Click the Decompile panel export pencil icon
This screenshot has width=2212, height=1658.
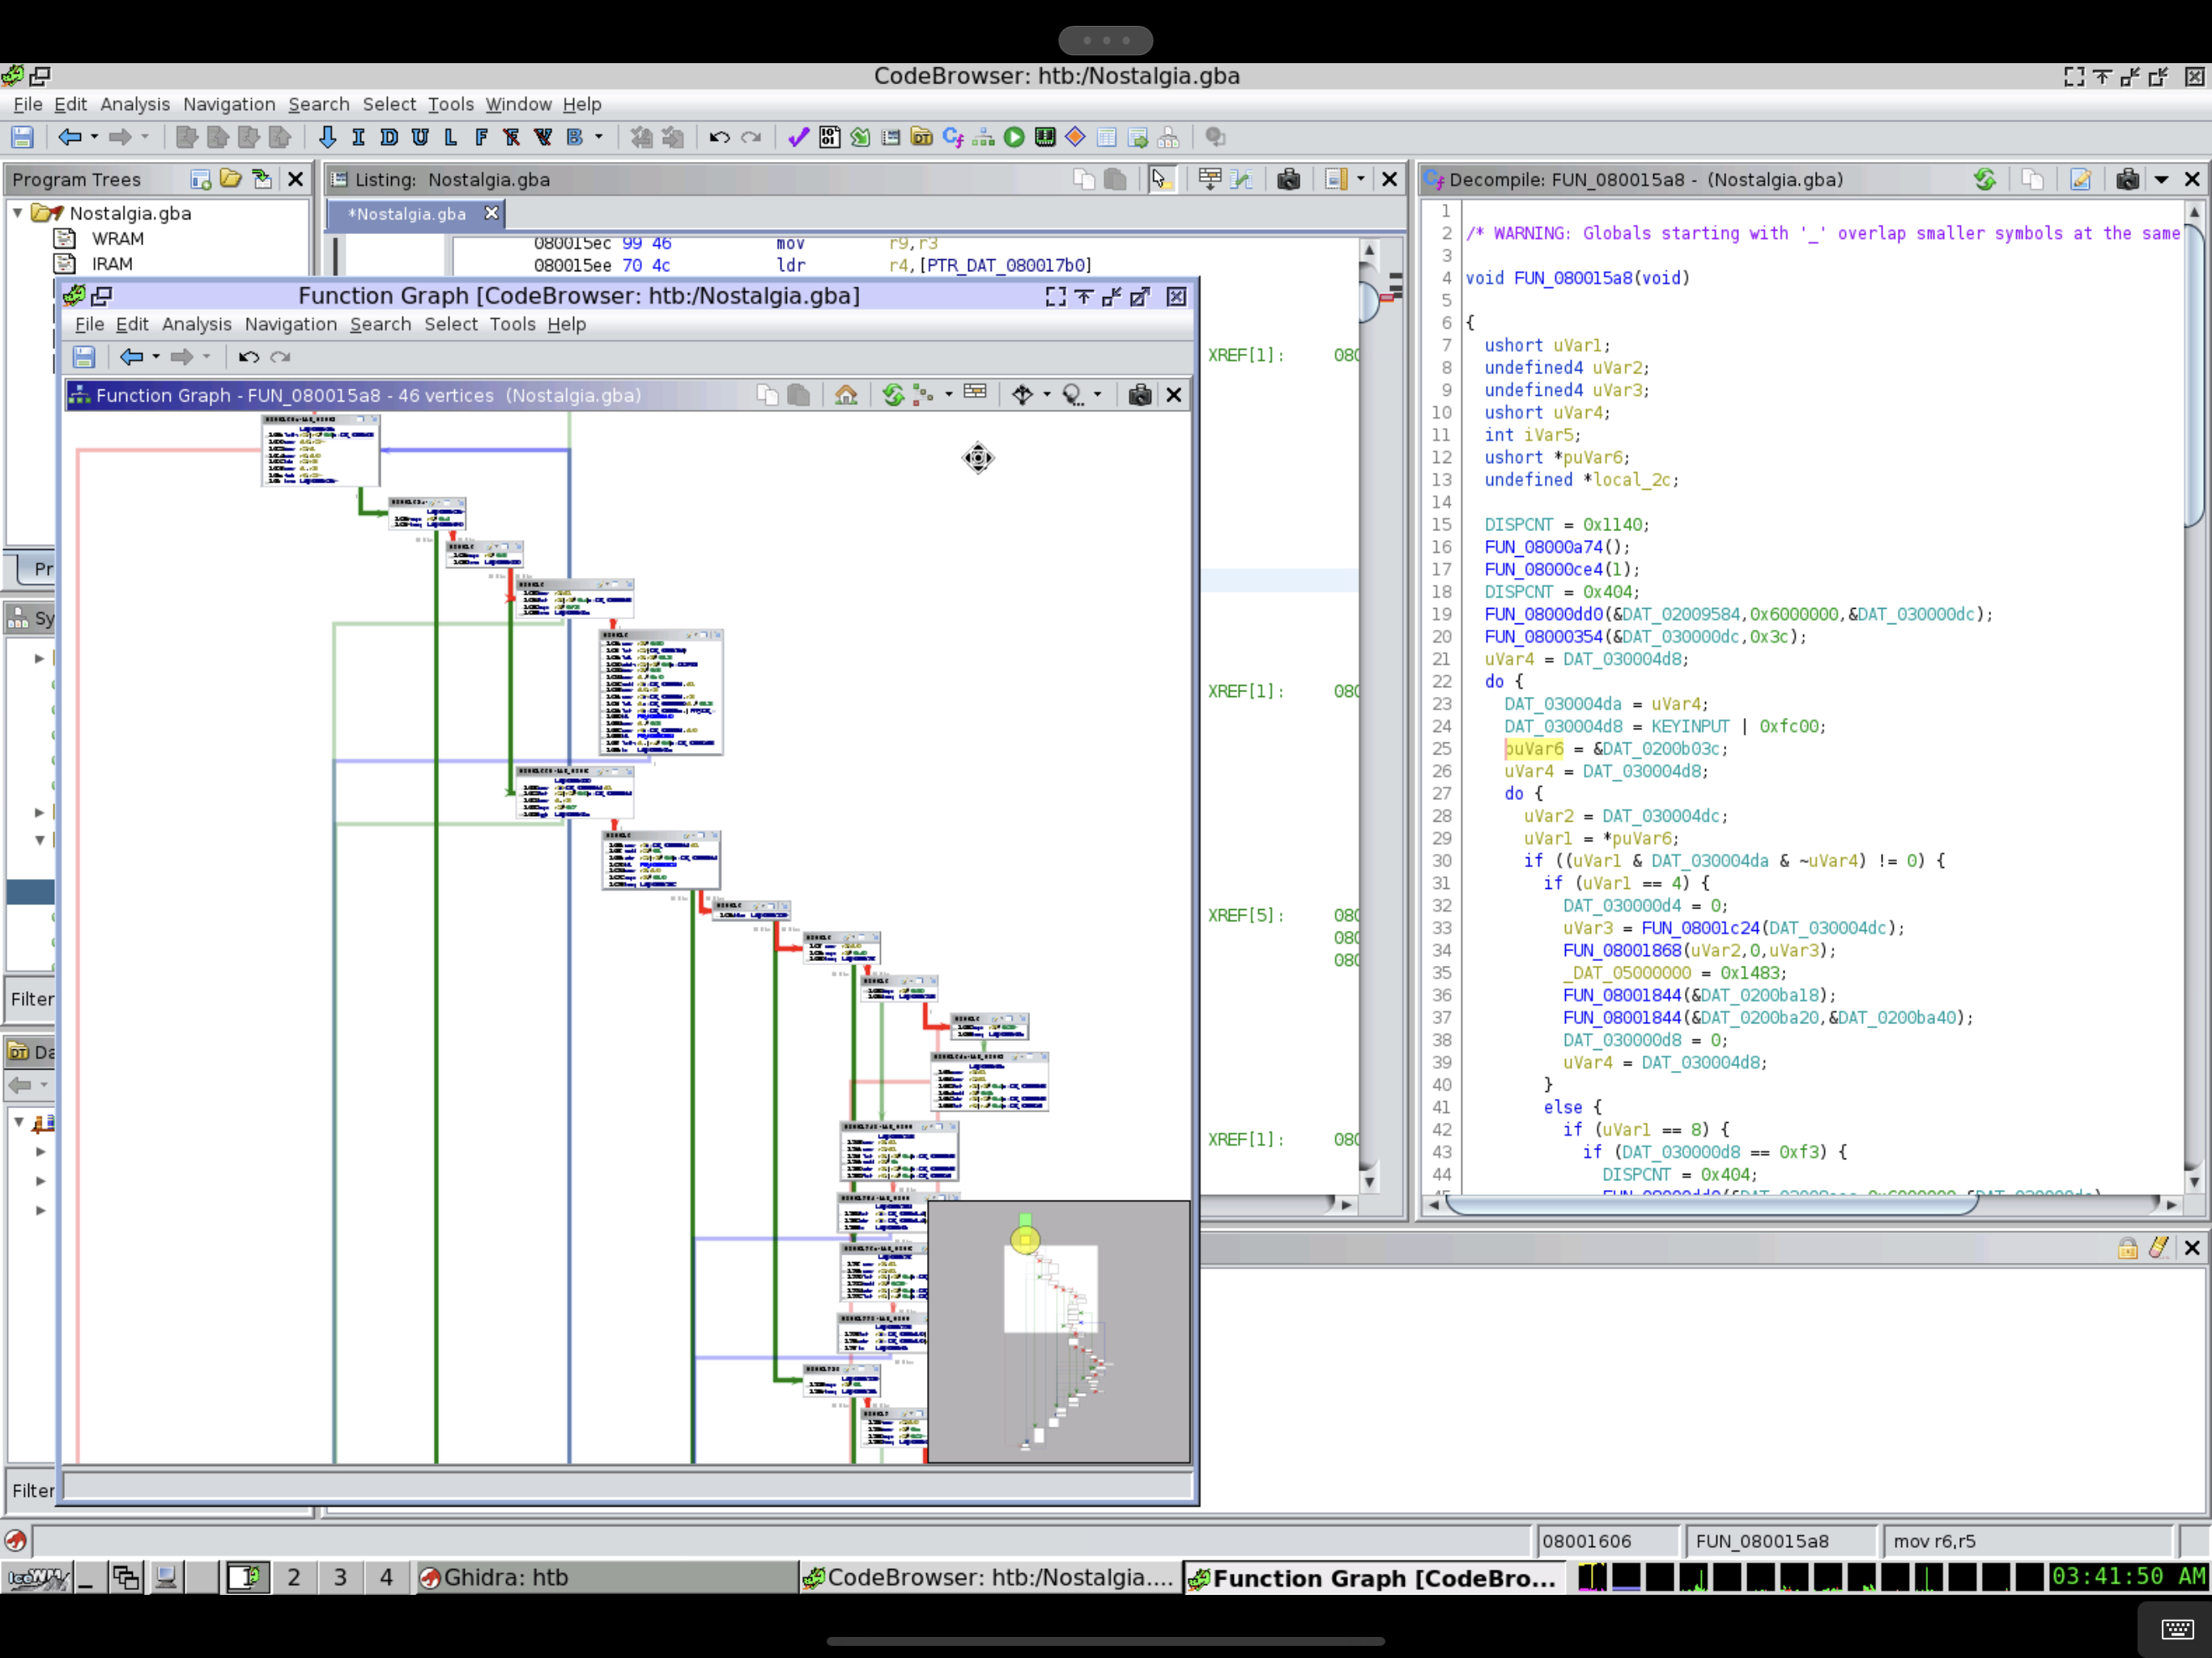(x=2080, y=179)
